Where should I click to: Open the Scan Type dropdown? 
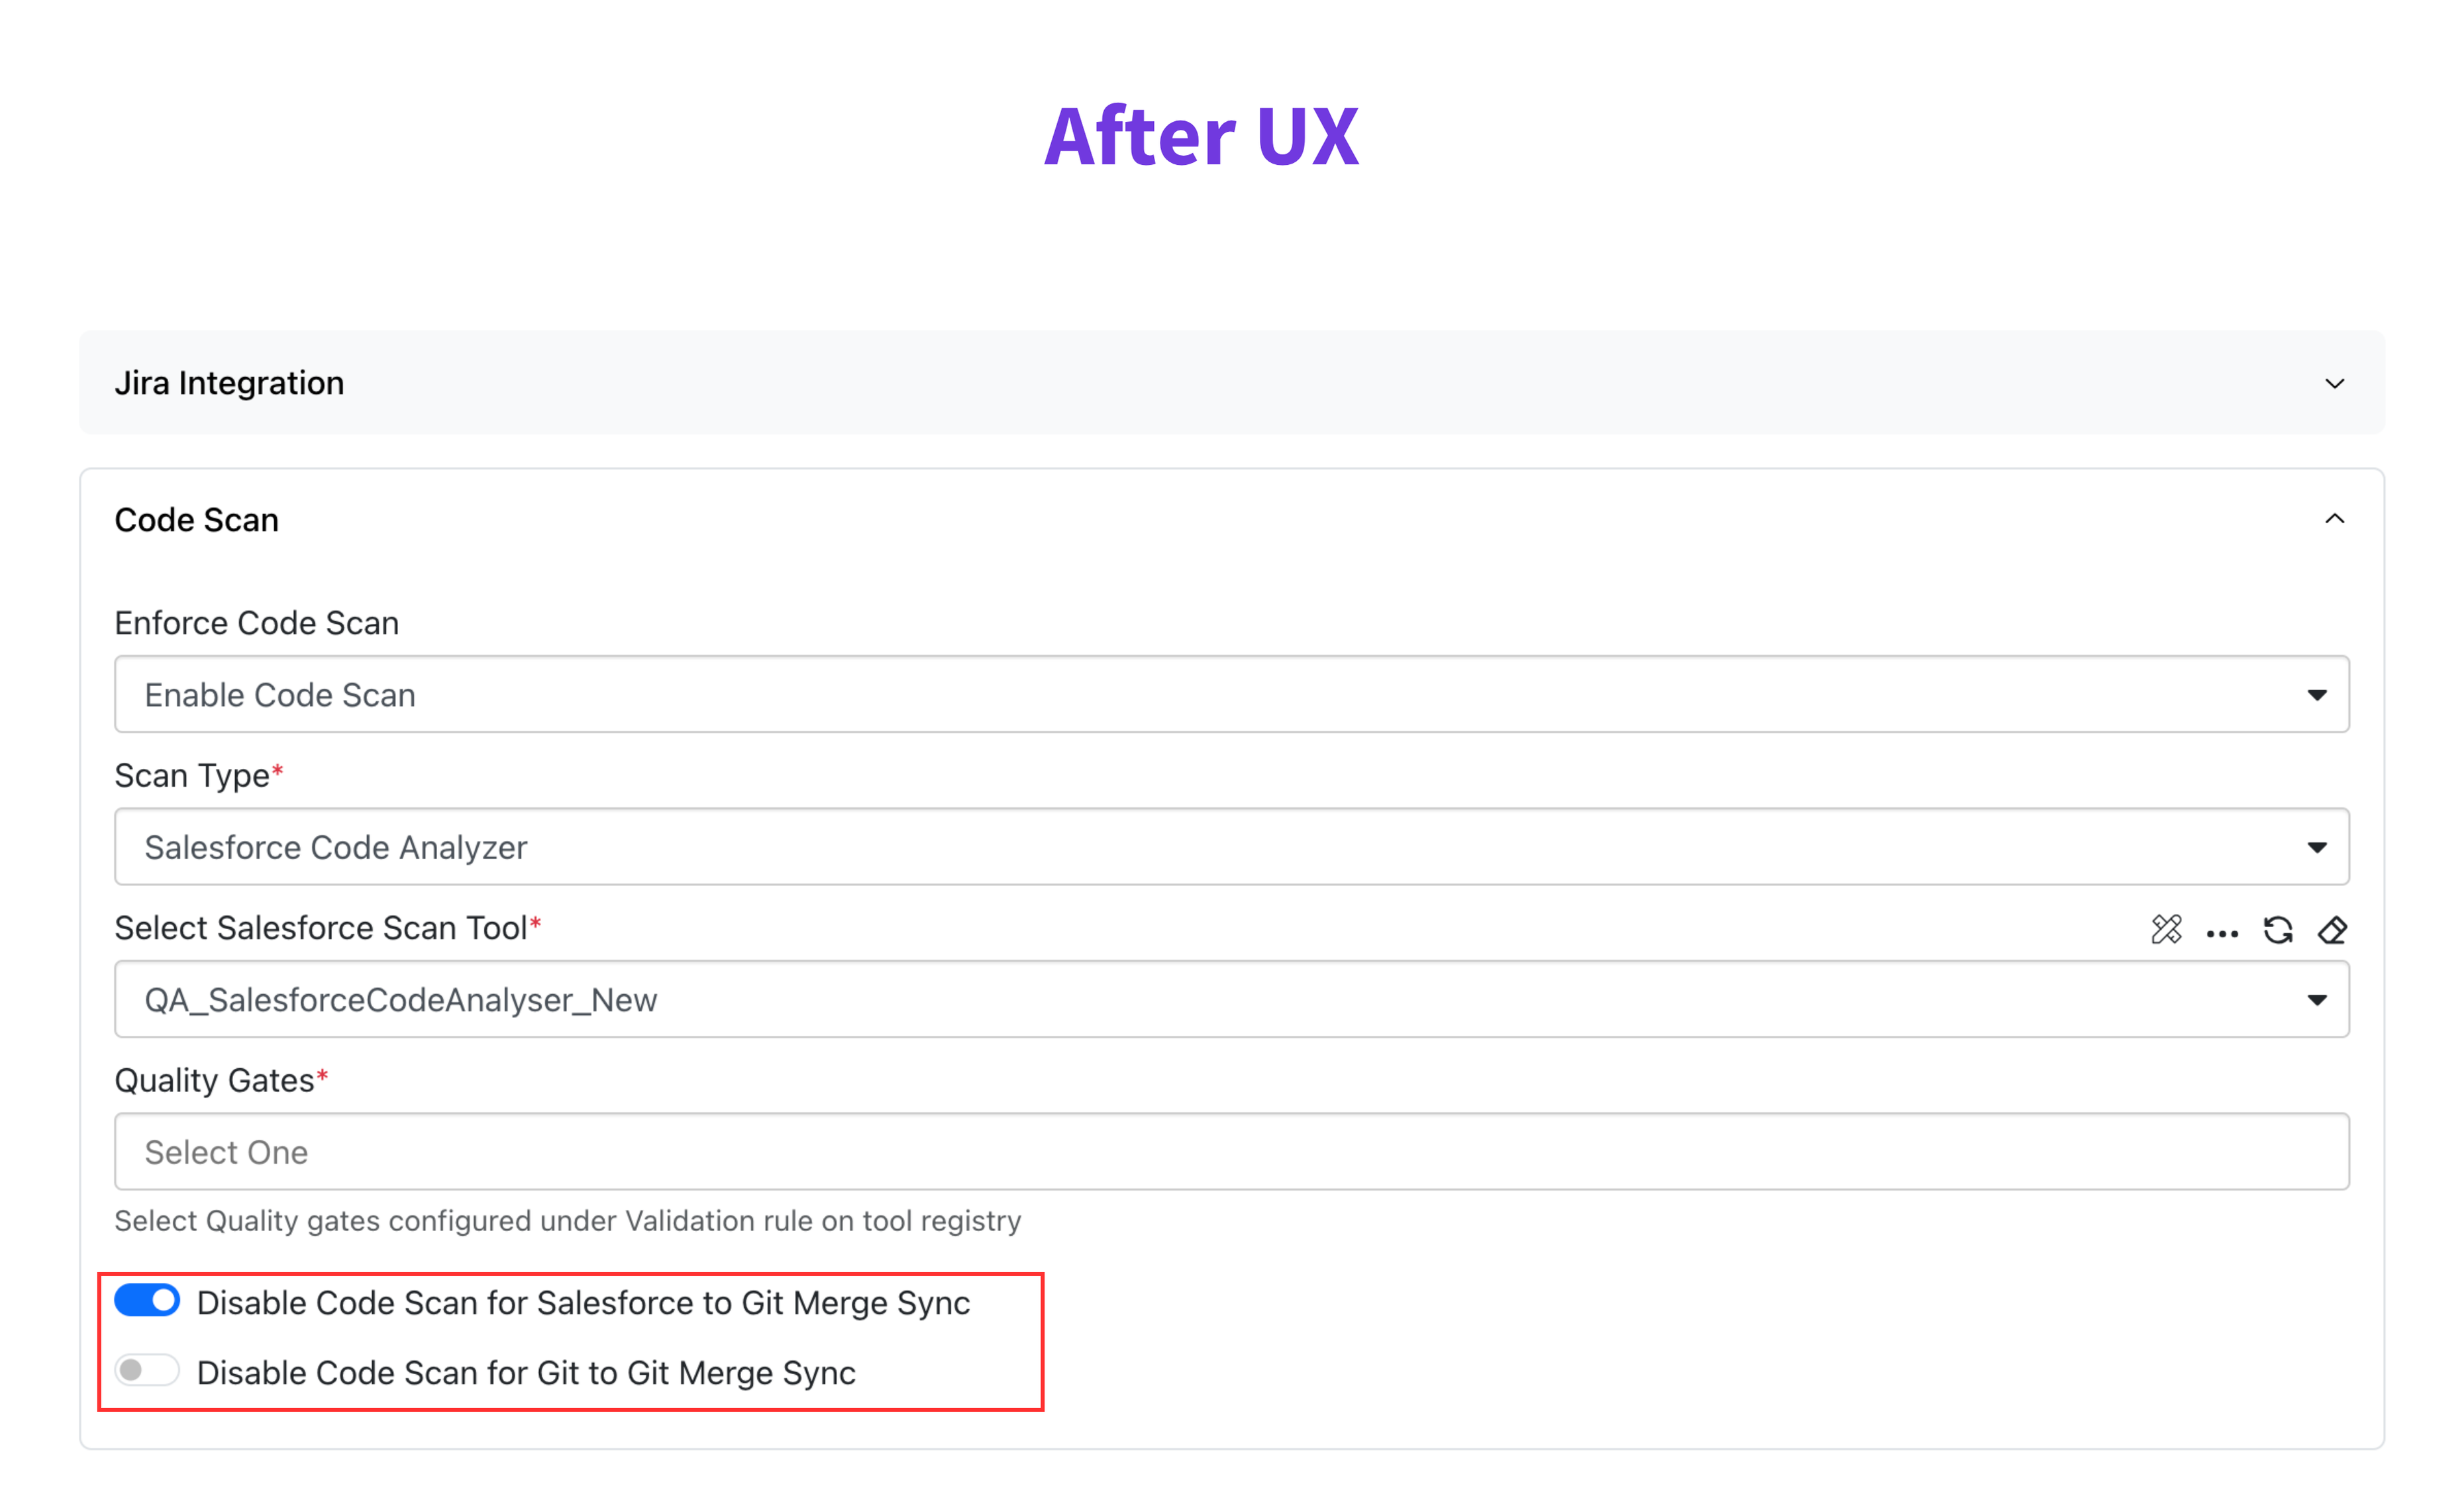pos(1231,847)
